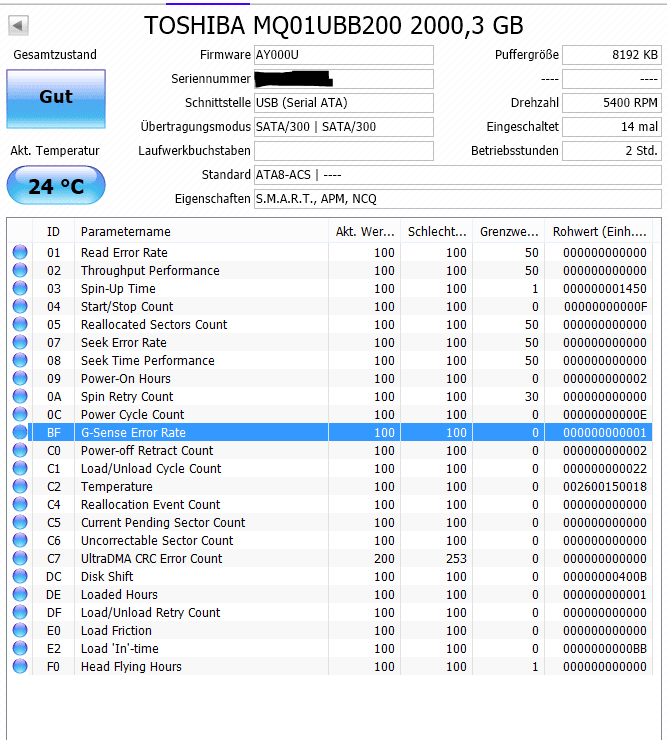Click the Rohwert column header
This screenshot has width=667, height=740.
pos(599,231)
